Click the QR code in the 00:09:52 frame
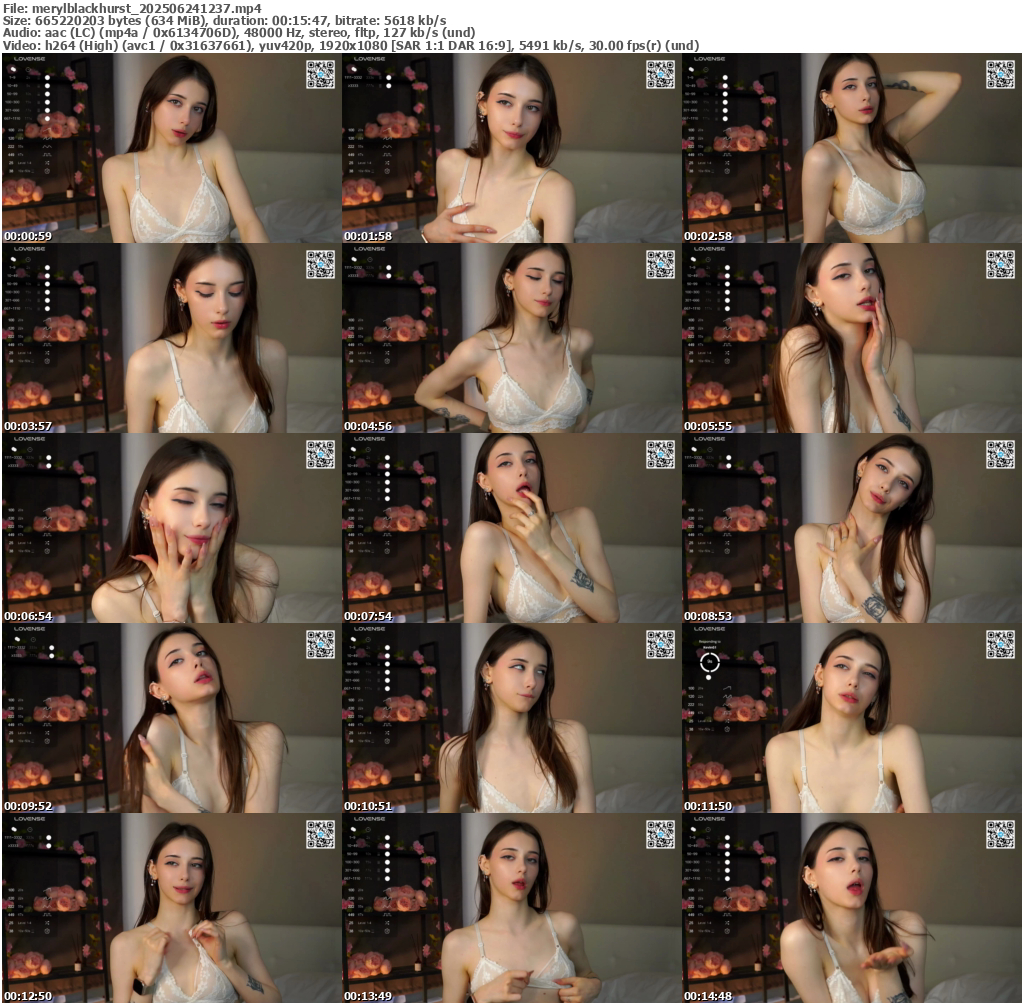The width and height of the screenshot is (1024, 1003). (320, 645)
